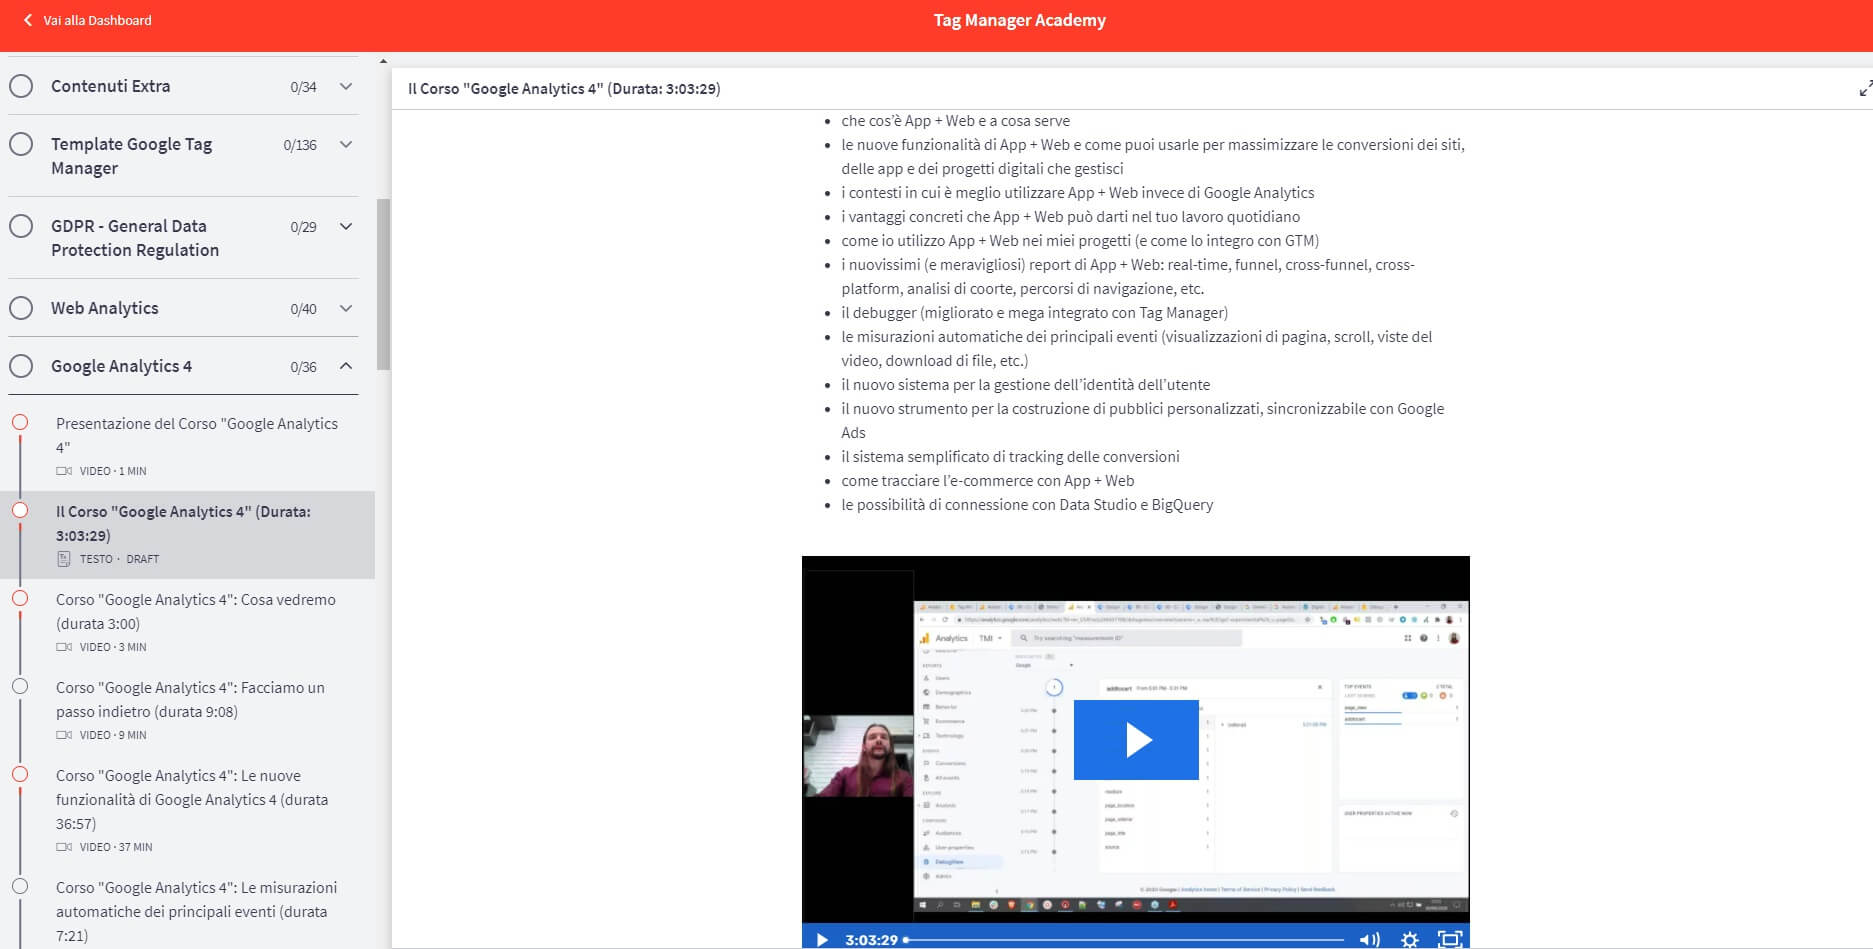Play the video with the large blue play button
Viewport: 1873px width, 949px height.
tap(1136, 740)
